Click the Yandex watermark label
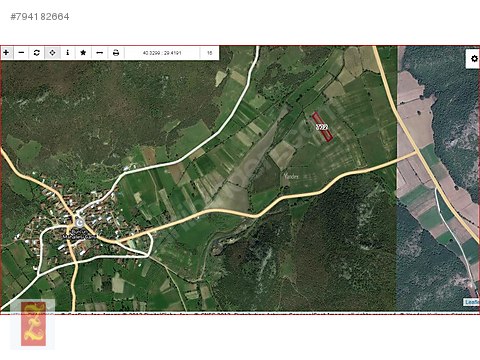 291,176
